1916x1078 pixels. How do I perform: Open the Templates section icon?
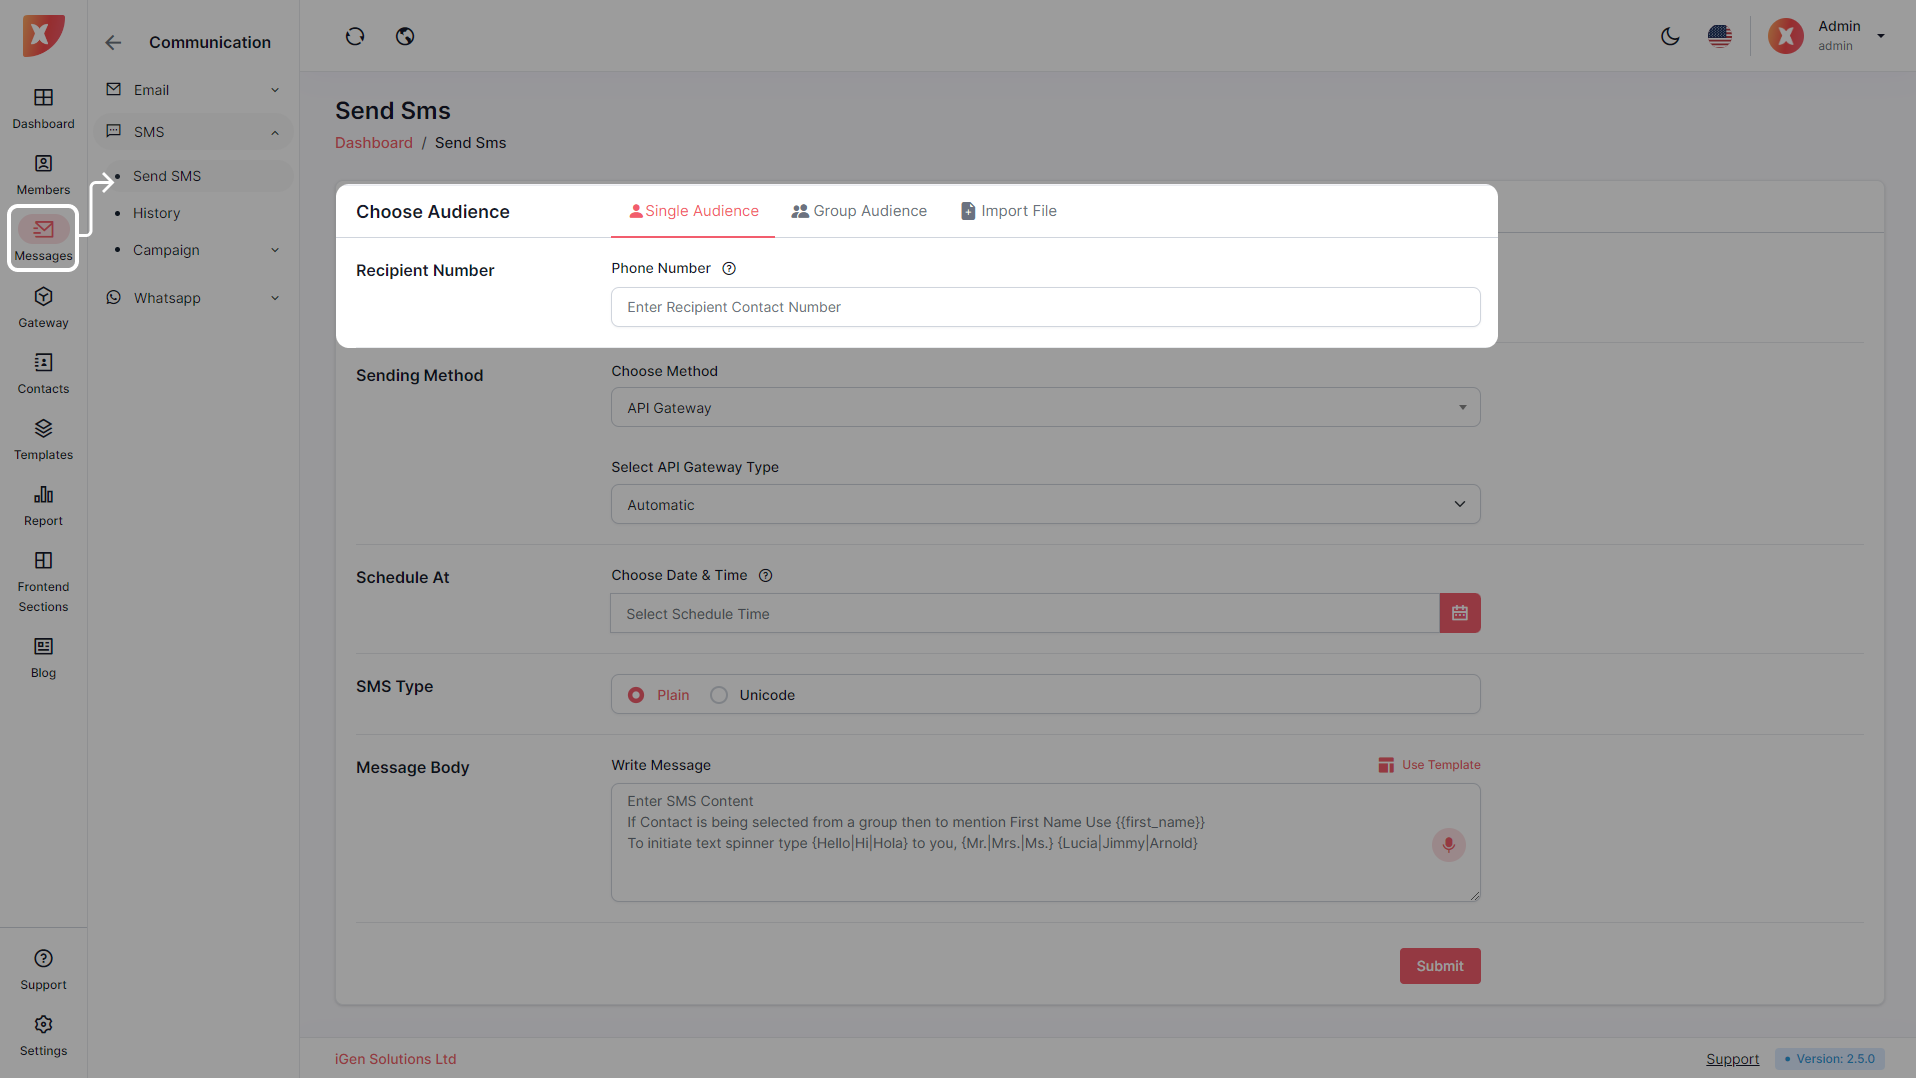(x=43, y=439)
